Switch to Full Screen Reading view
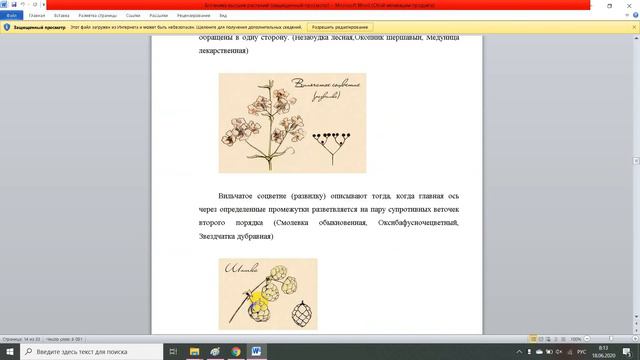Viewport: 640px width, 360px height. pyautogui.click(x=541, y=339)
